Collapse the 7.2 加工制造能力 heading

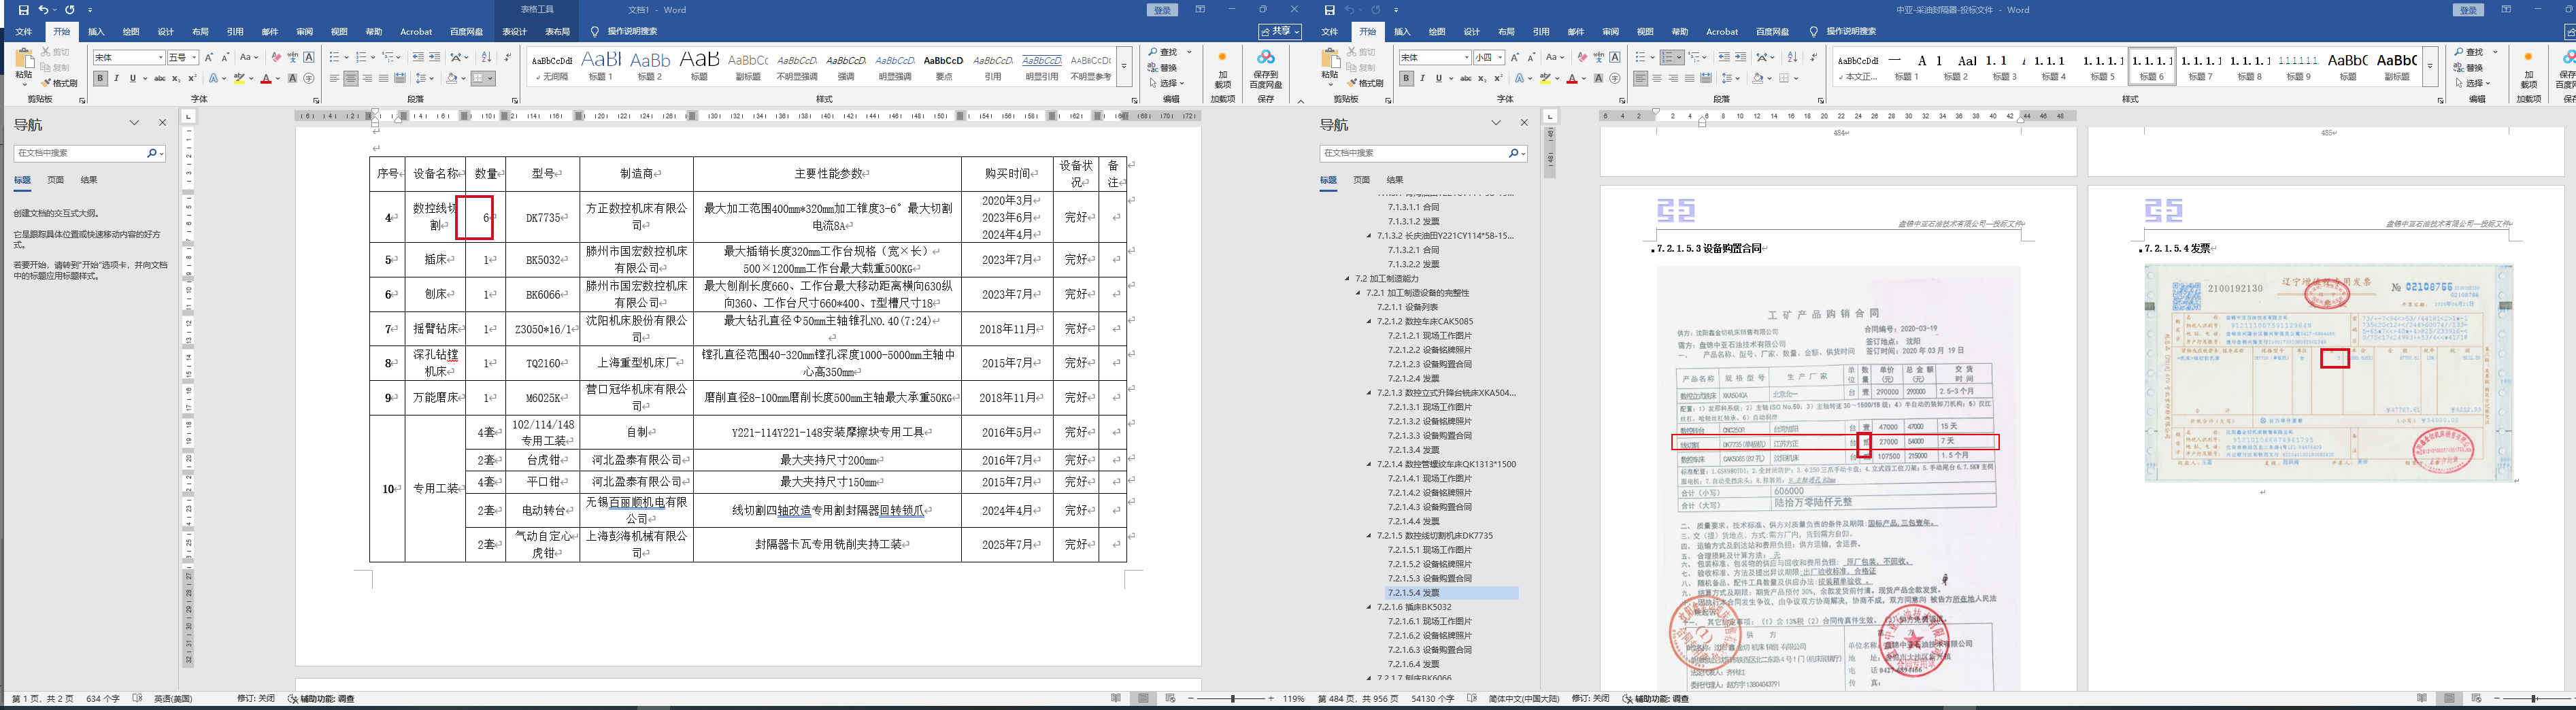(1348, 279)
